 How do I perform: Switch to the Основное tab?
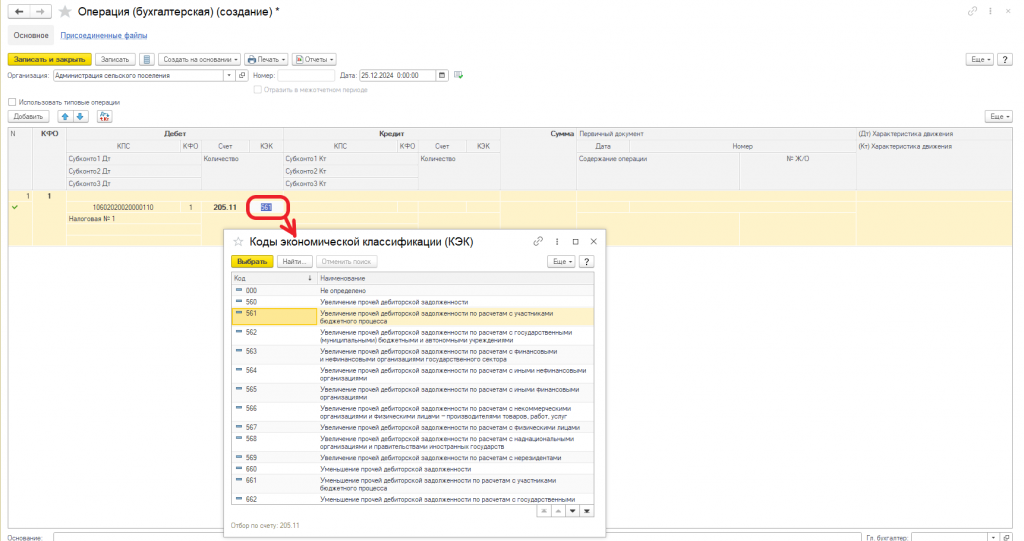tap(31, 35)
